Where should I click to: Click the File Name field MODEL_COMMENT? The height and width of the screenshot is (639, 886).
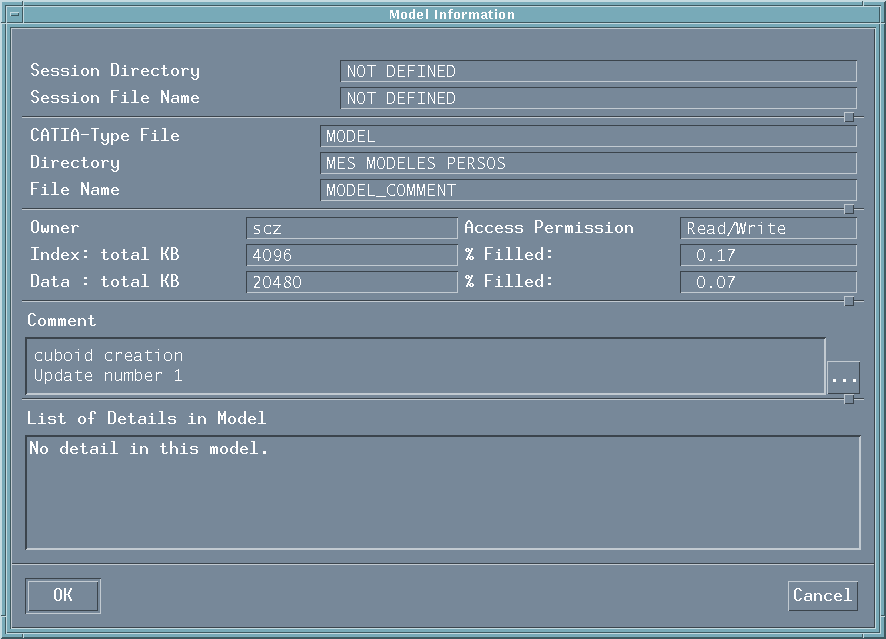pyautogui.click(x=588, y=190)
